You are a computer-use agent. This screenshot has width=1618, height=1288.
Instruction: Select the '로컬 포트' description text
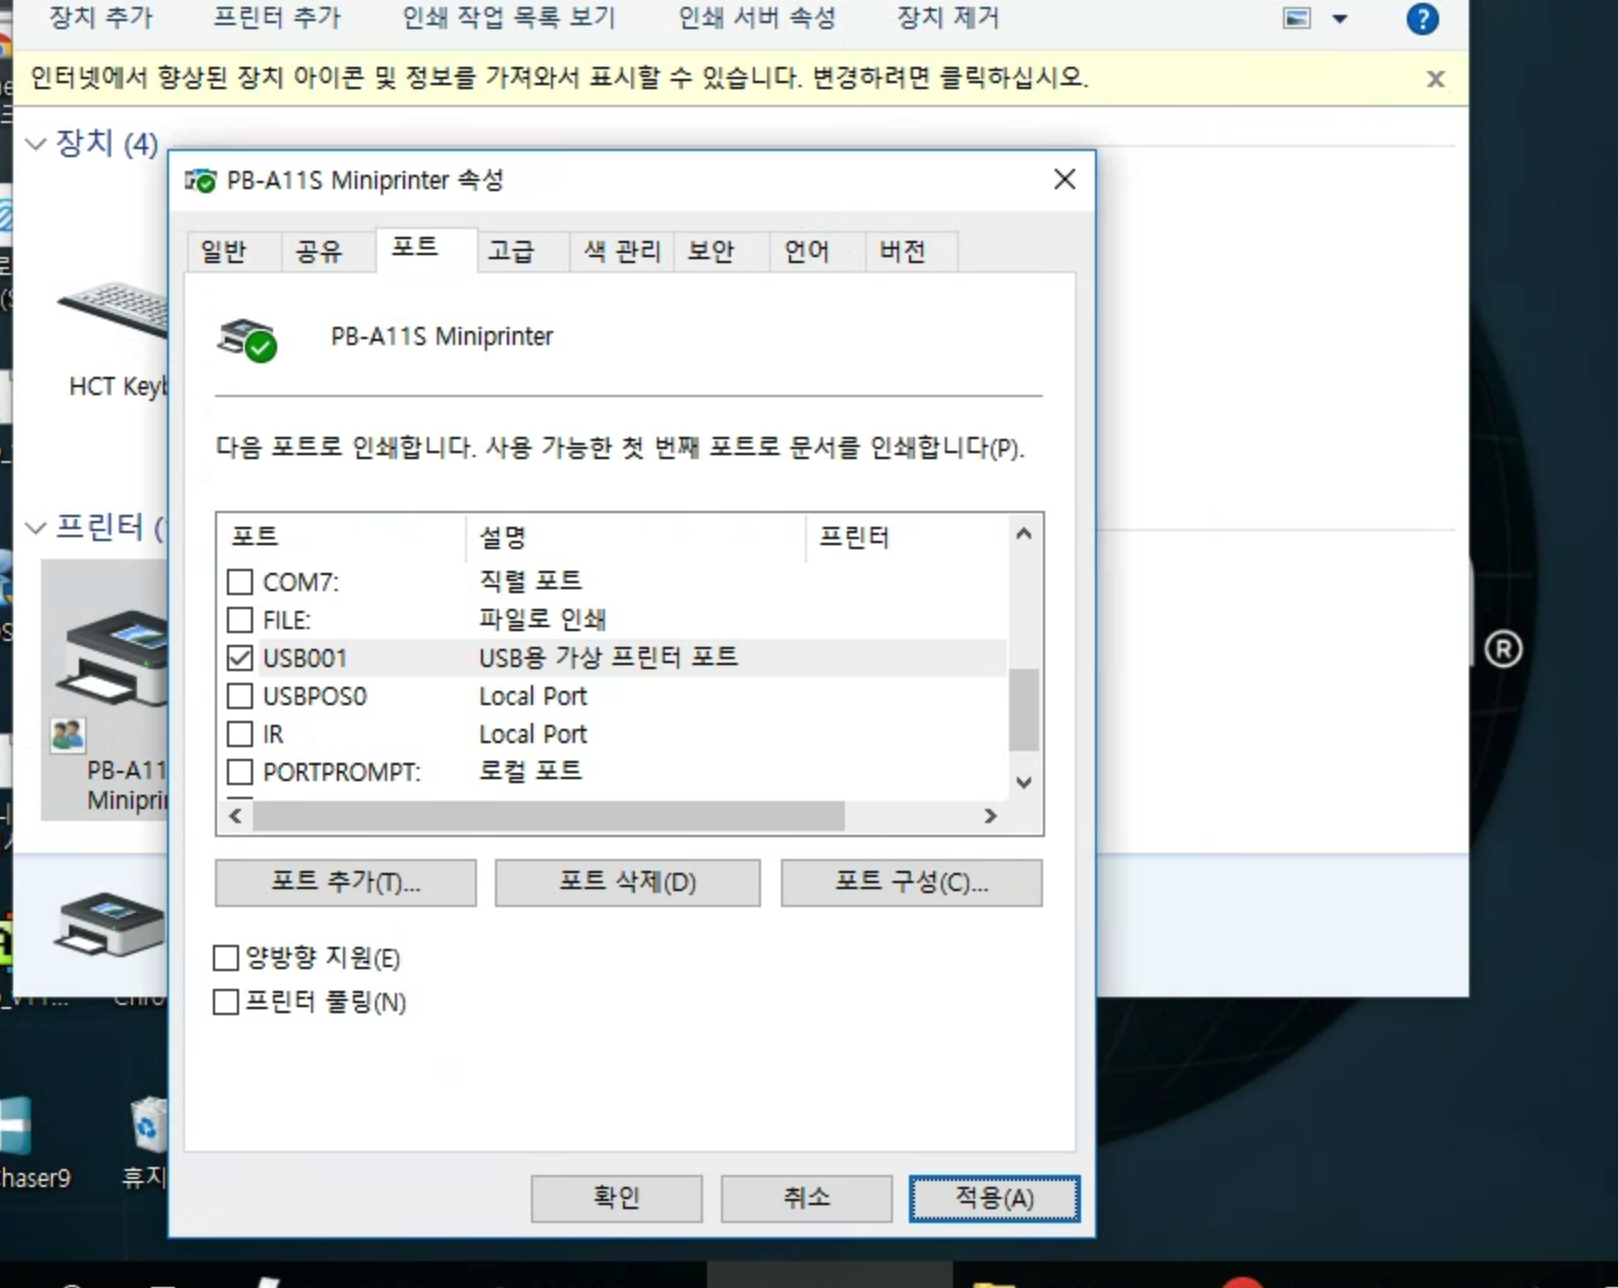click(530, 771)
